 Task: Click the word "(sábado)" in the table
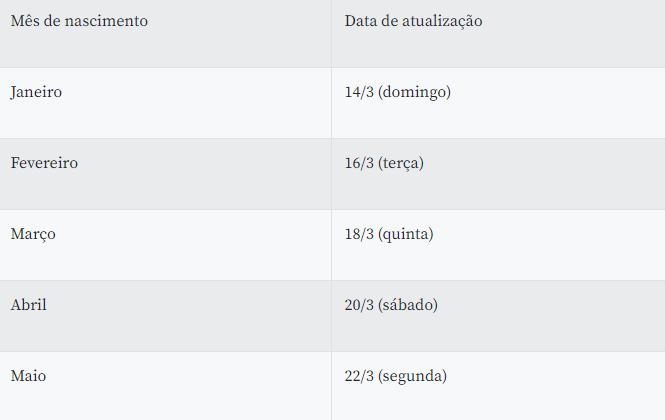click(x=408, y=305)
